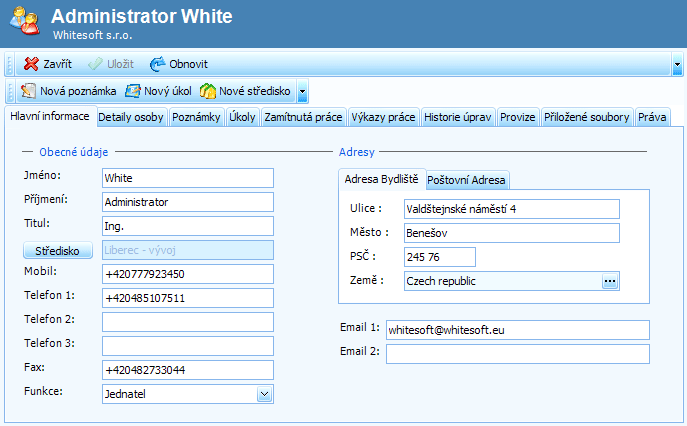The height and width of the screenshot is (426, 687).
Task: Select the Výkazy práce tab
Action: [x=383, y=117]
